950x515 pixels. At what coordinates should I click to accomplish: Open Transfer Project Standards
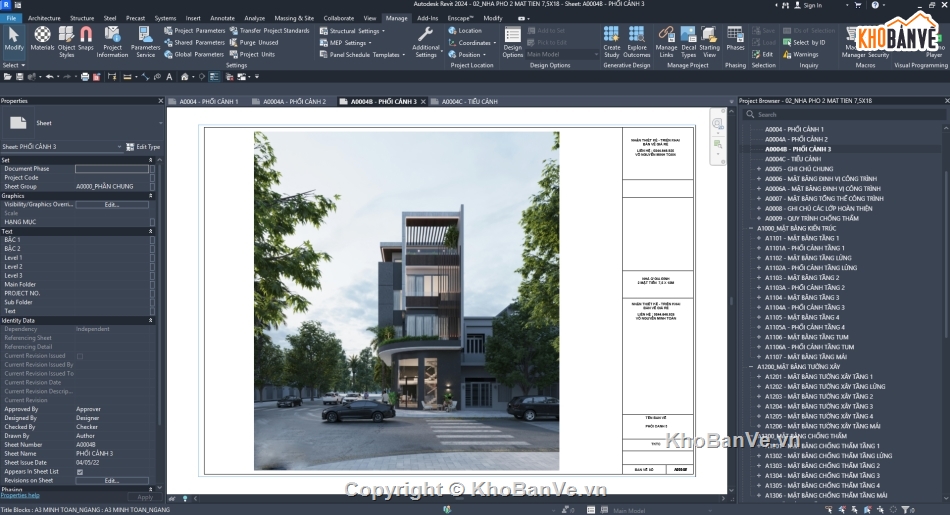[270, 30]
